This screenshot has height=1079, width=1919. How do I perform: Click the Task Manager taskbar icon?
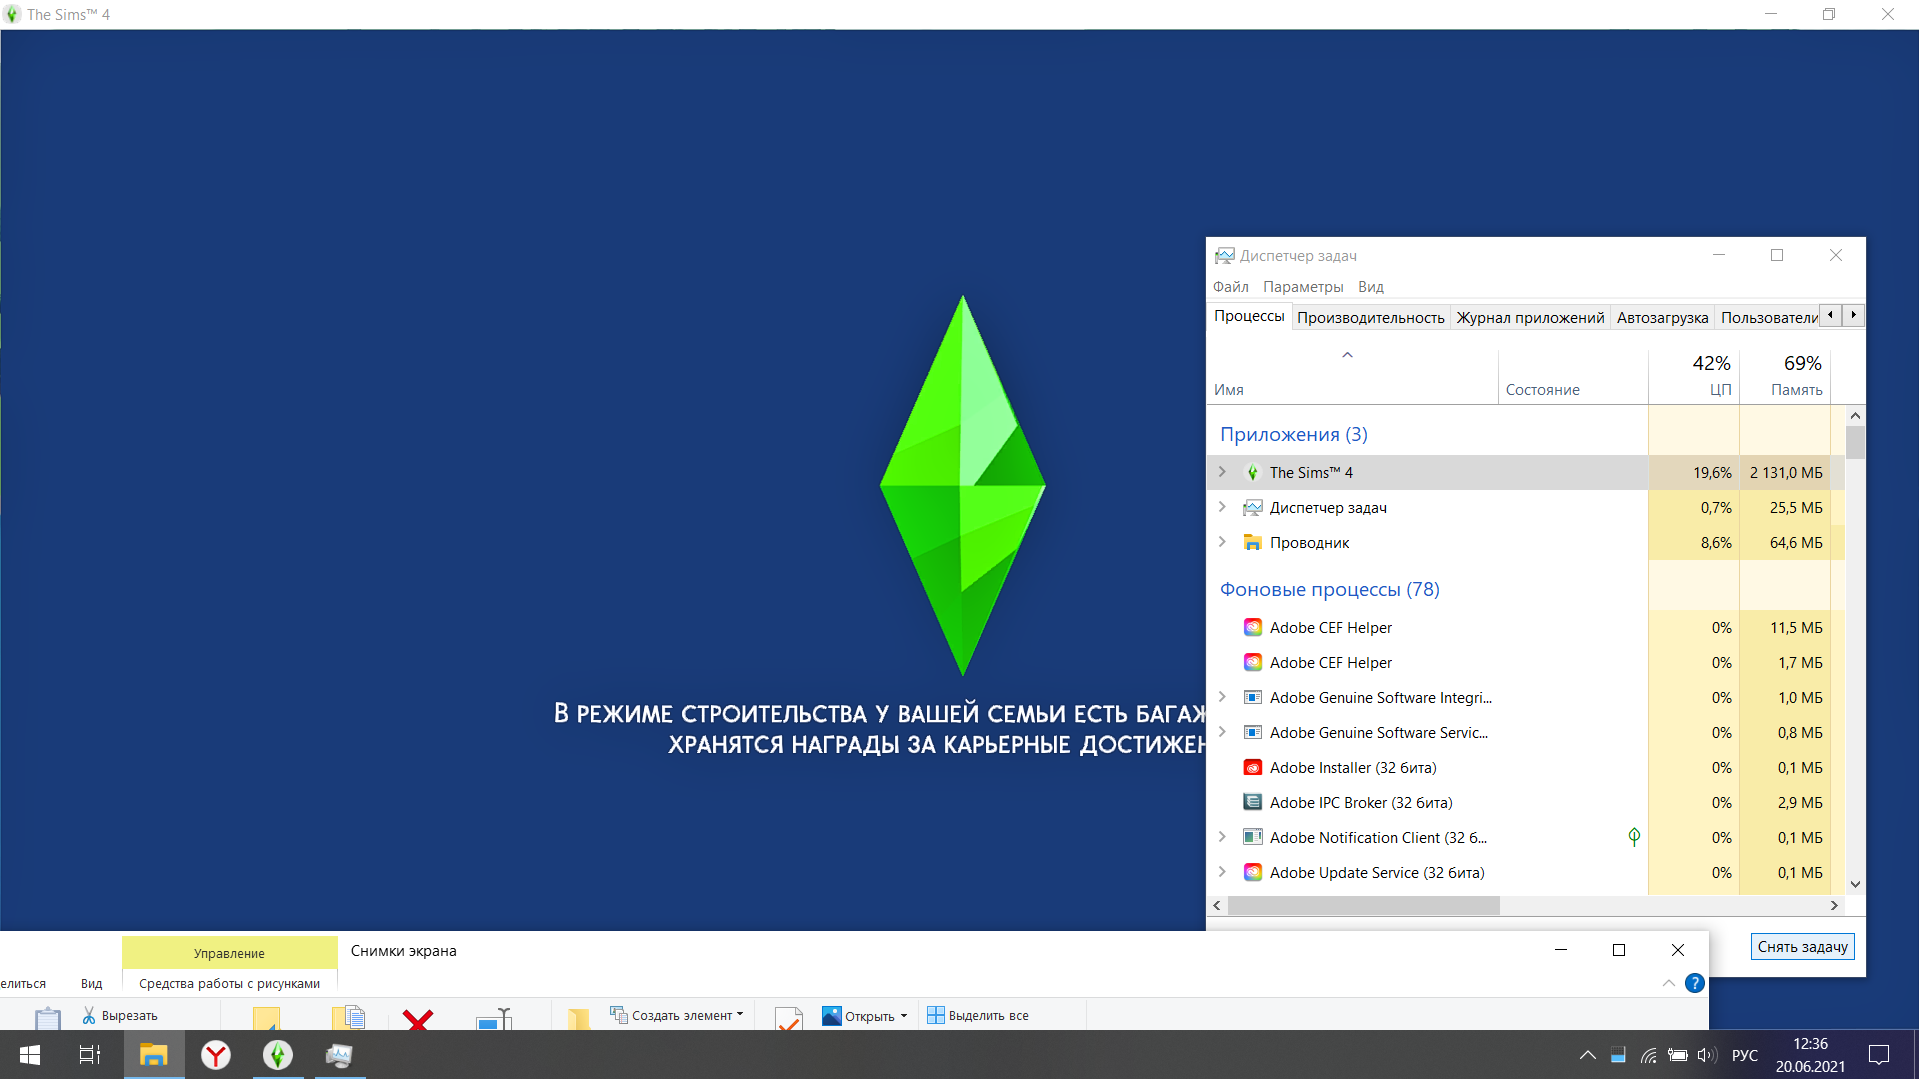[x=340, y=1055]
